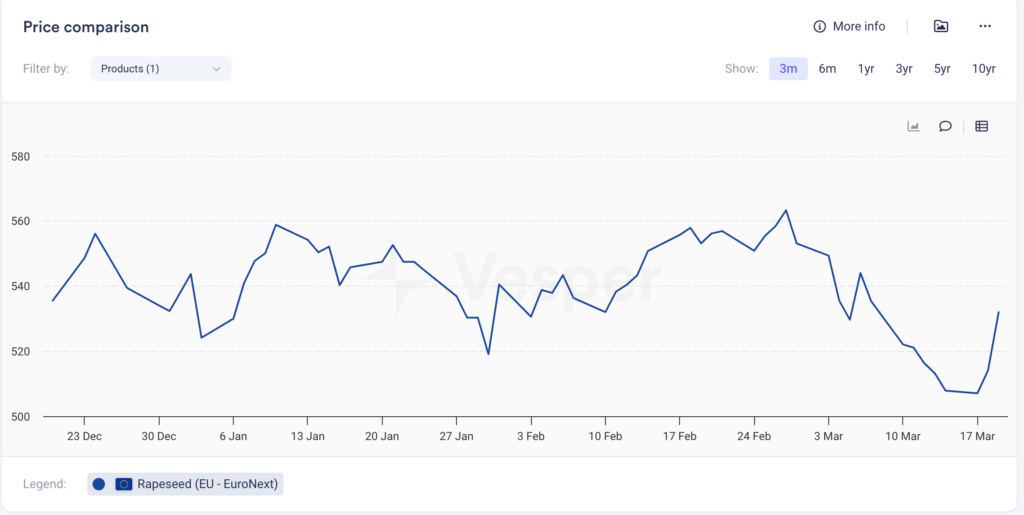This screenshot has width=1024, height=515.
Task: Click the chevron arrow on Products filter
Action: coord(216,69)
